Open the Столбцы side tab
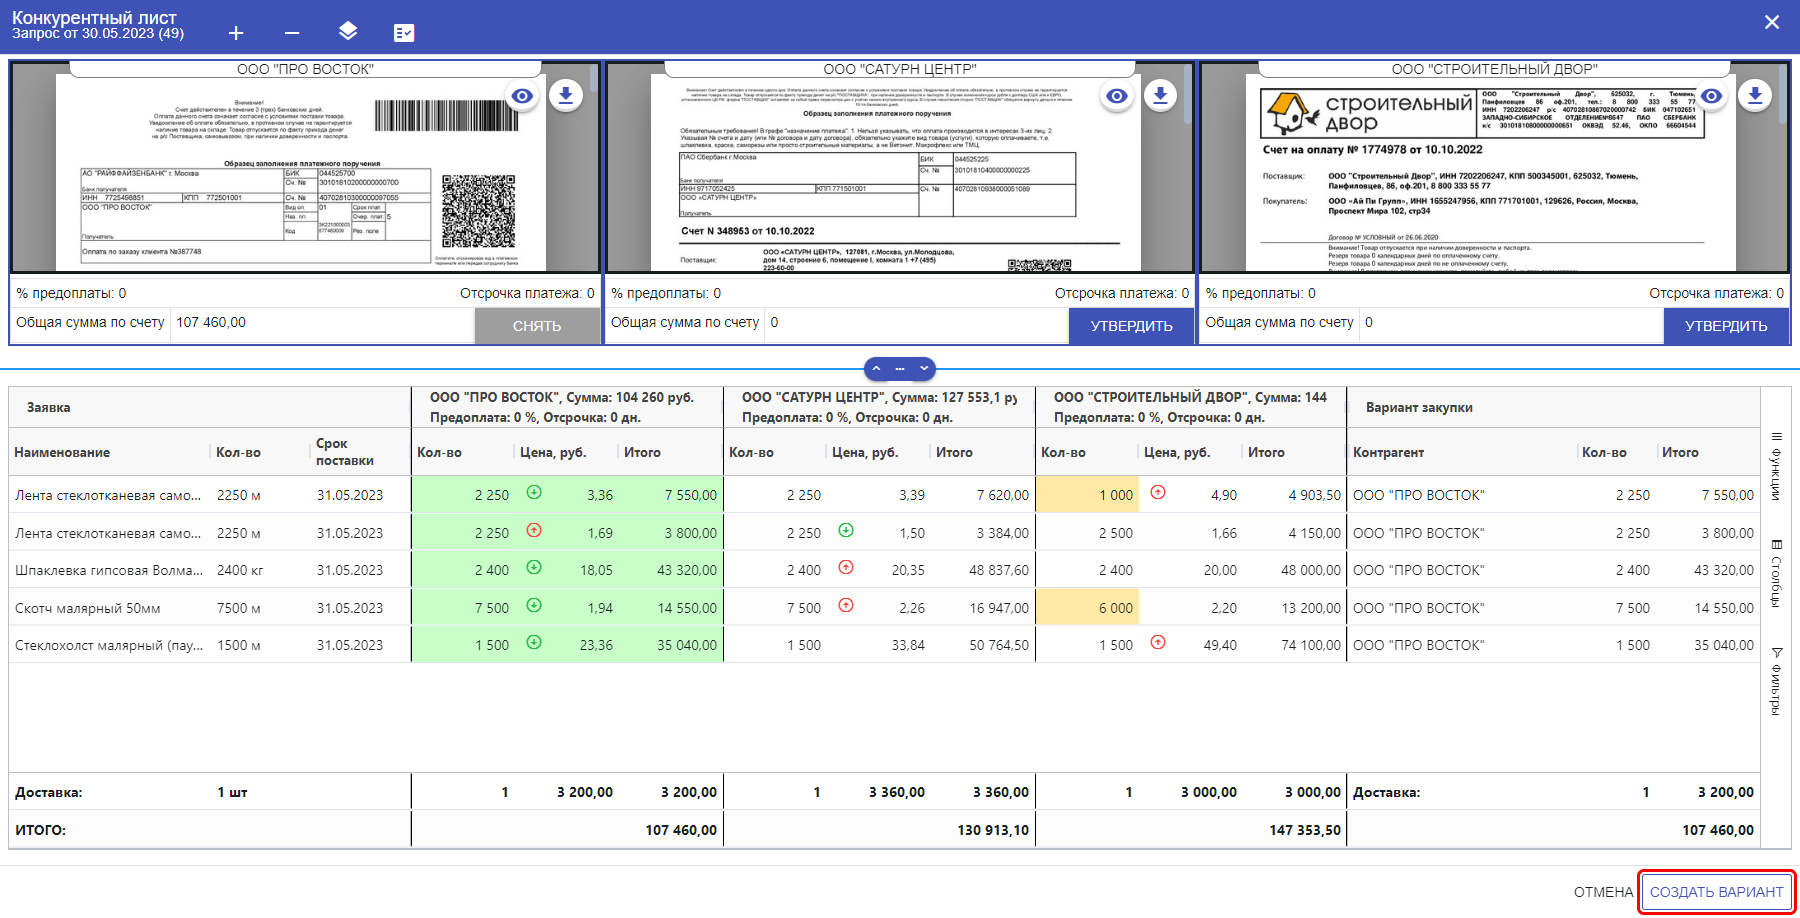Viewport: 1800px width, 918px height. coord(1777,574)
